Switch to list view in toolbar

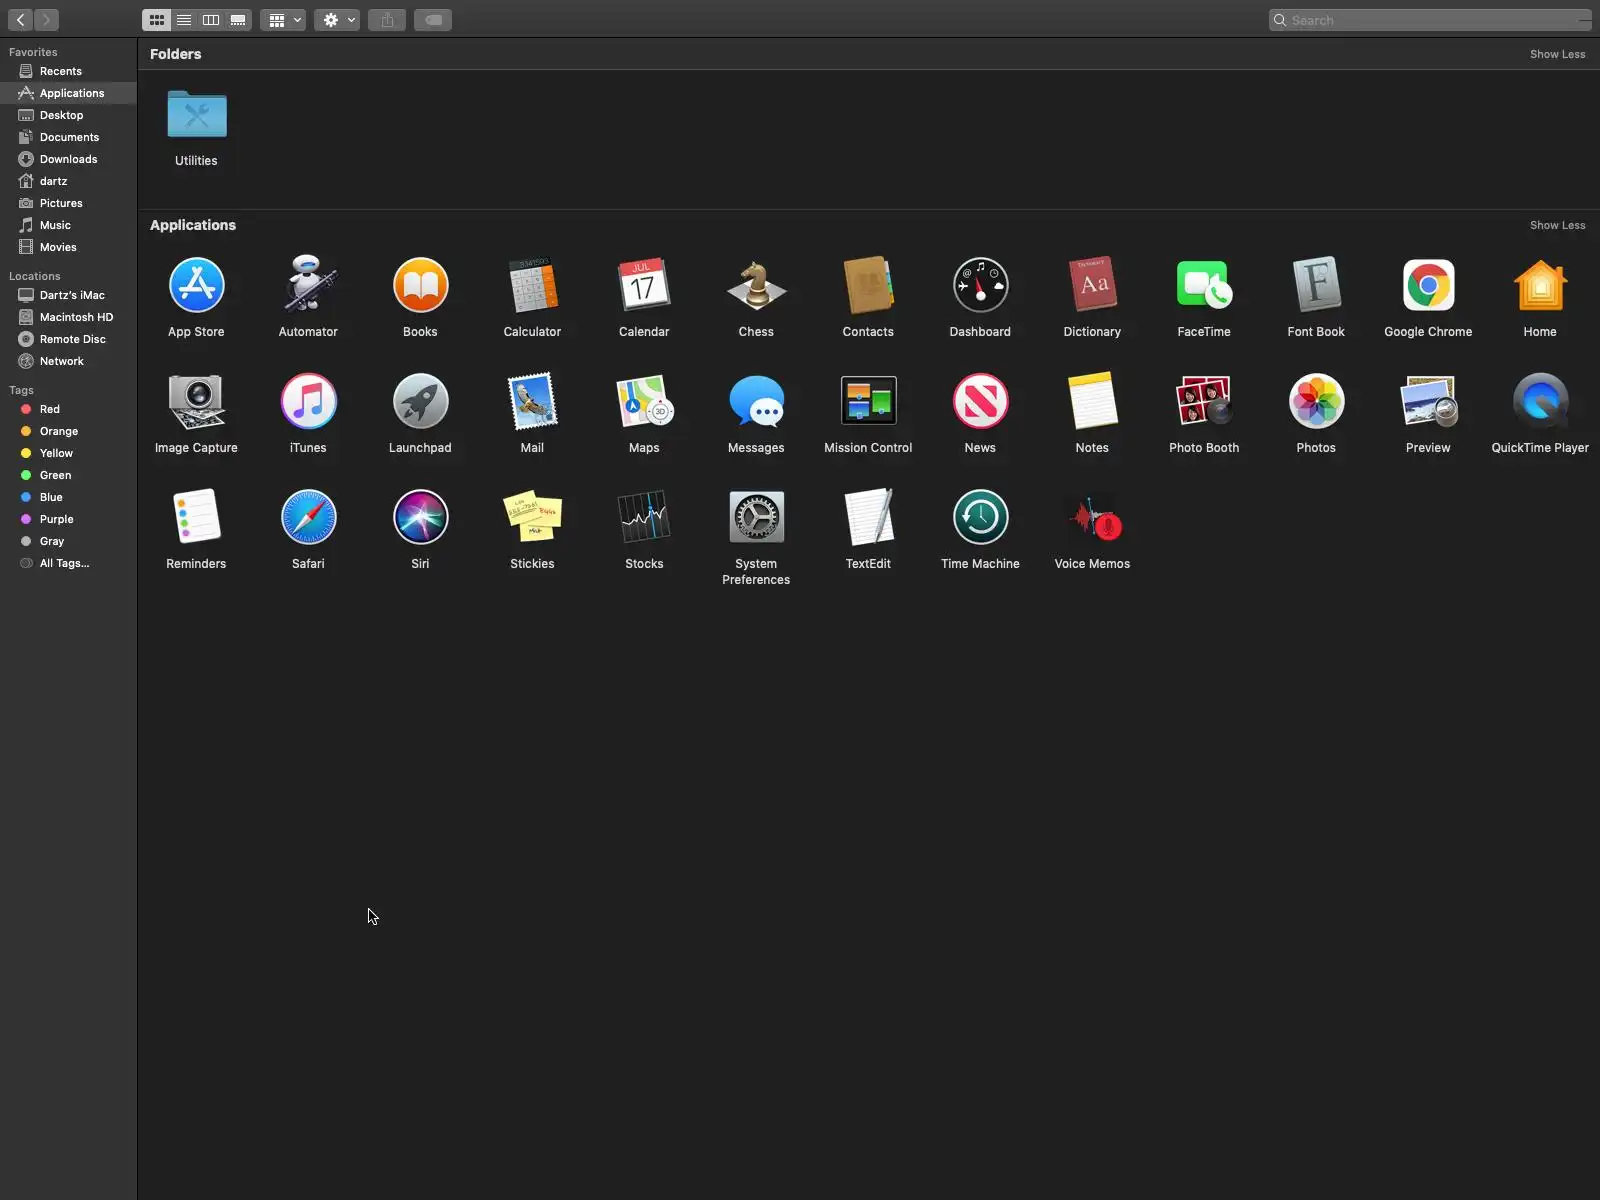pos(184,20)
